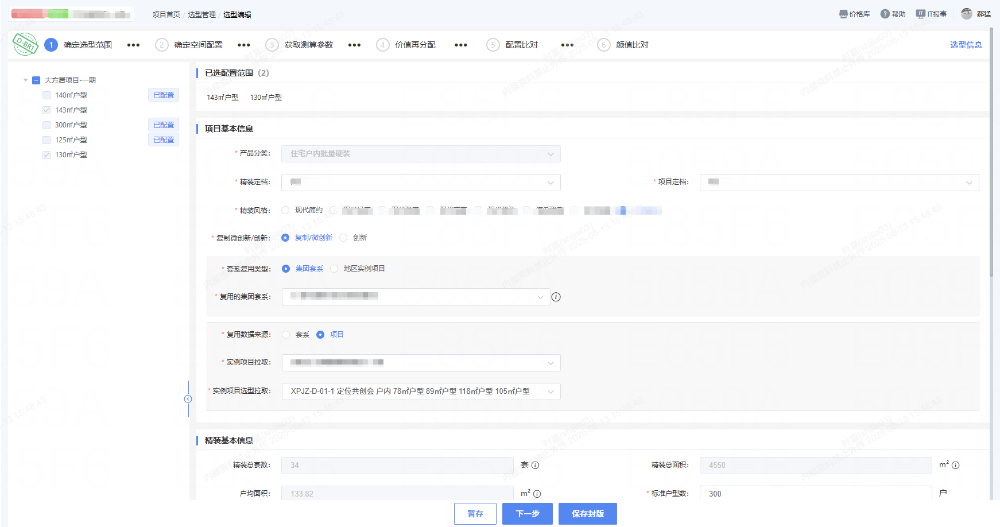Viewport: 1000px width, 527px height.
Task: Check the 140㎡户型 checkbox in tree
Action: click(46, 95)
